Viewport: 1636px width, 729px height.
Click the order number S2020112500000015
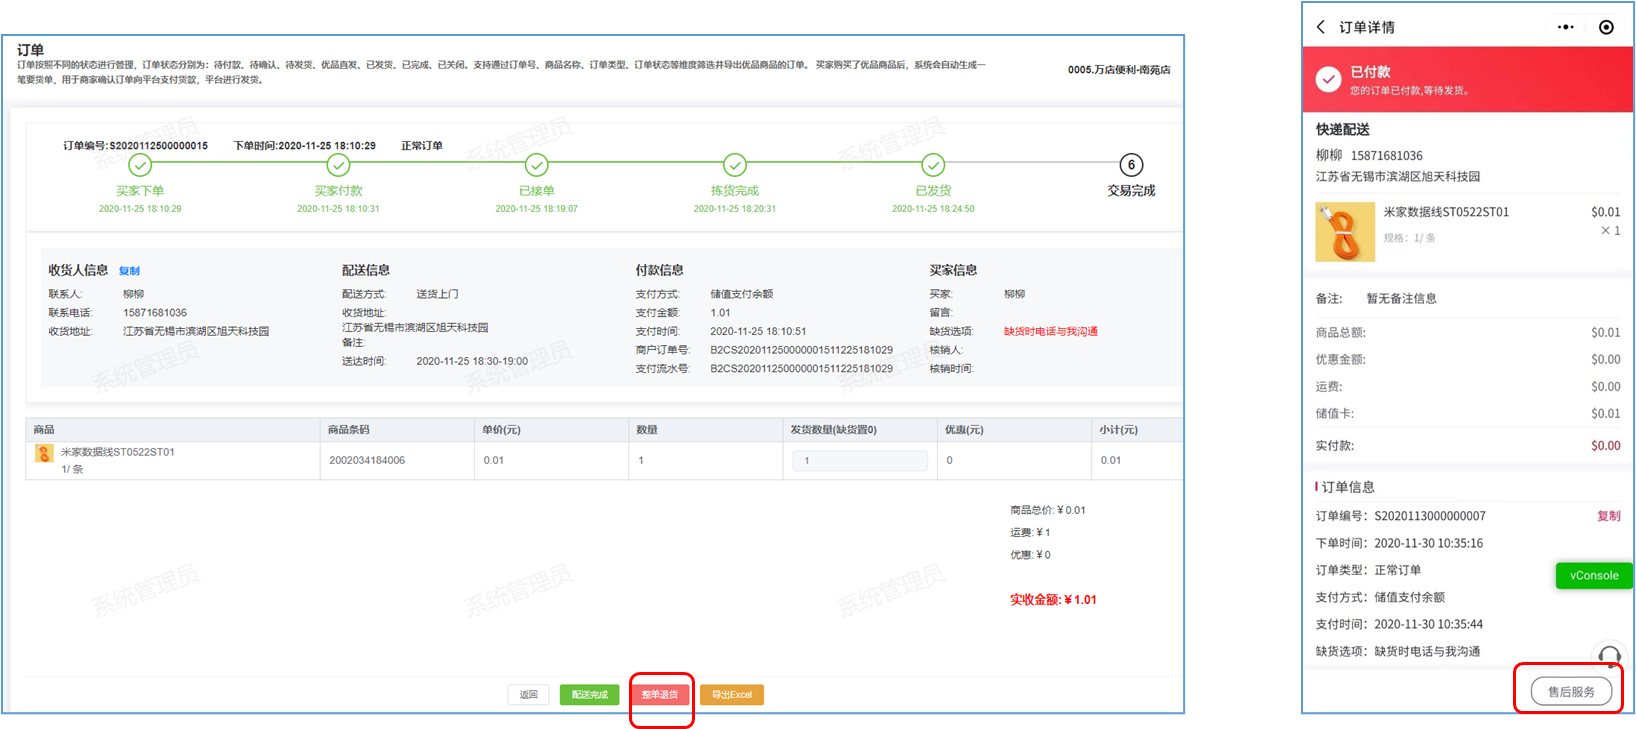pos(159,146)
